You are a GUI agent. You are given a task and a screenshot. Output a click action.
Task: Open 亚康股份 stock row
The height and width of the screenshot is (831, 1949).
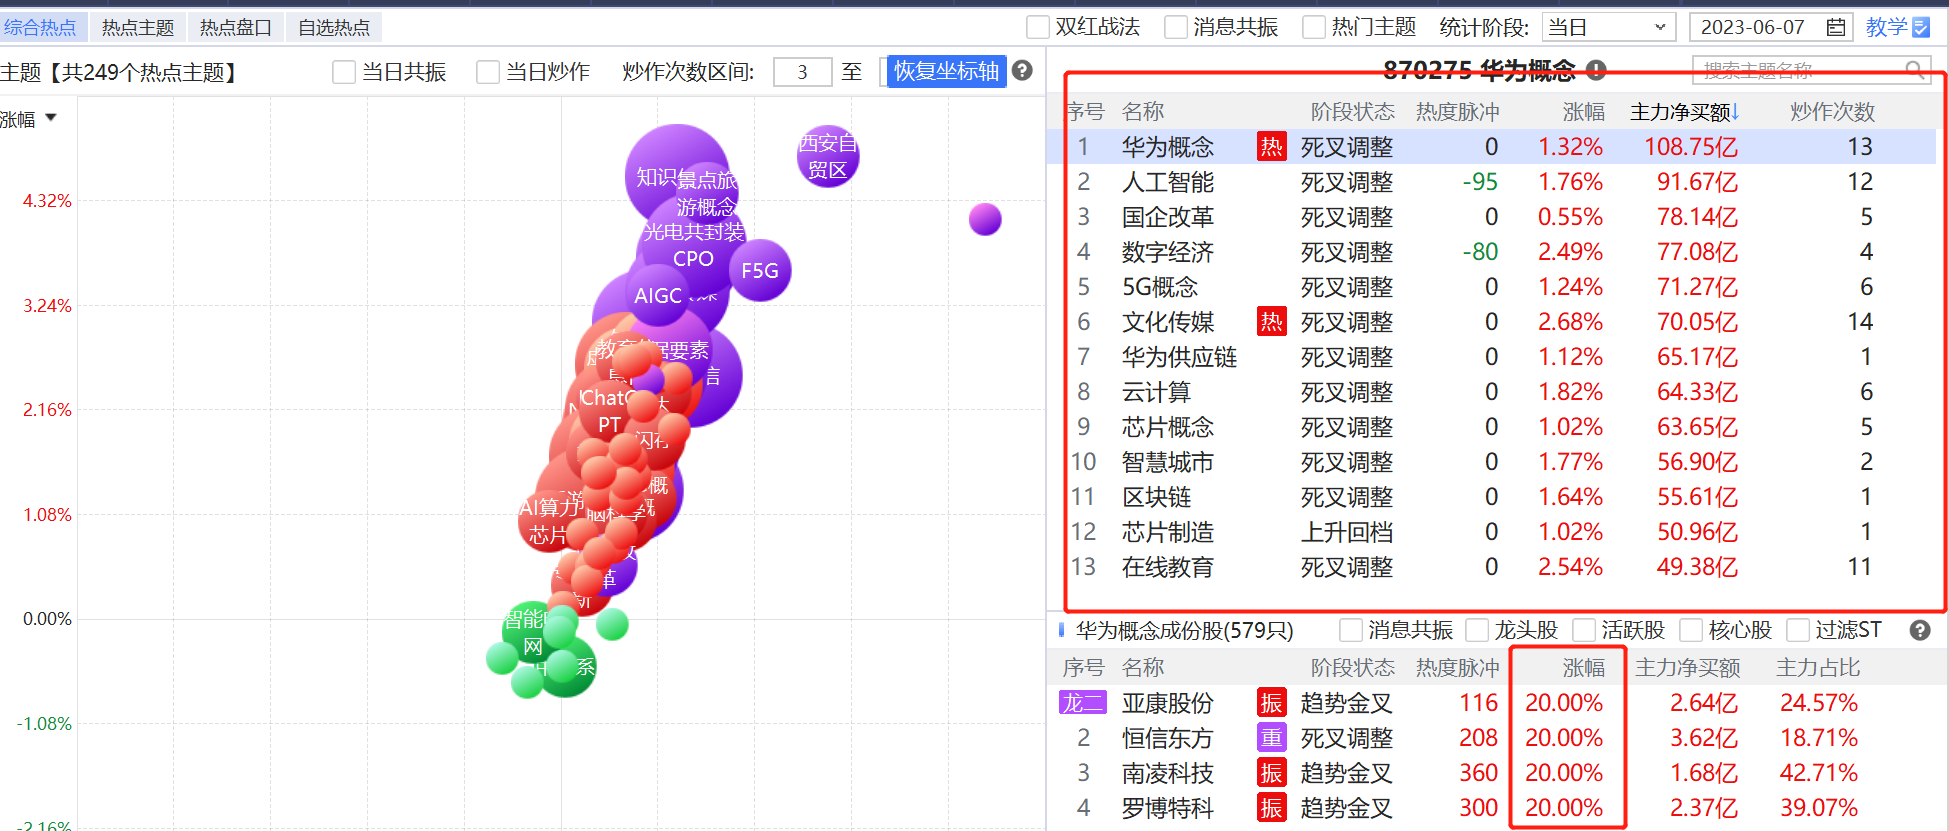[1490, 703]
